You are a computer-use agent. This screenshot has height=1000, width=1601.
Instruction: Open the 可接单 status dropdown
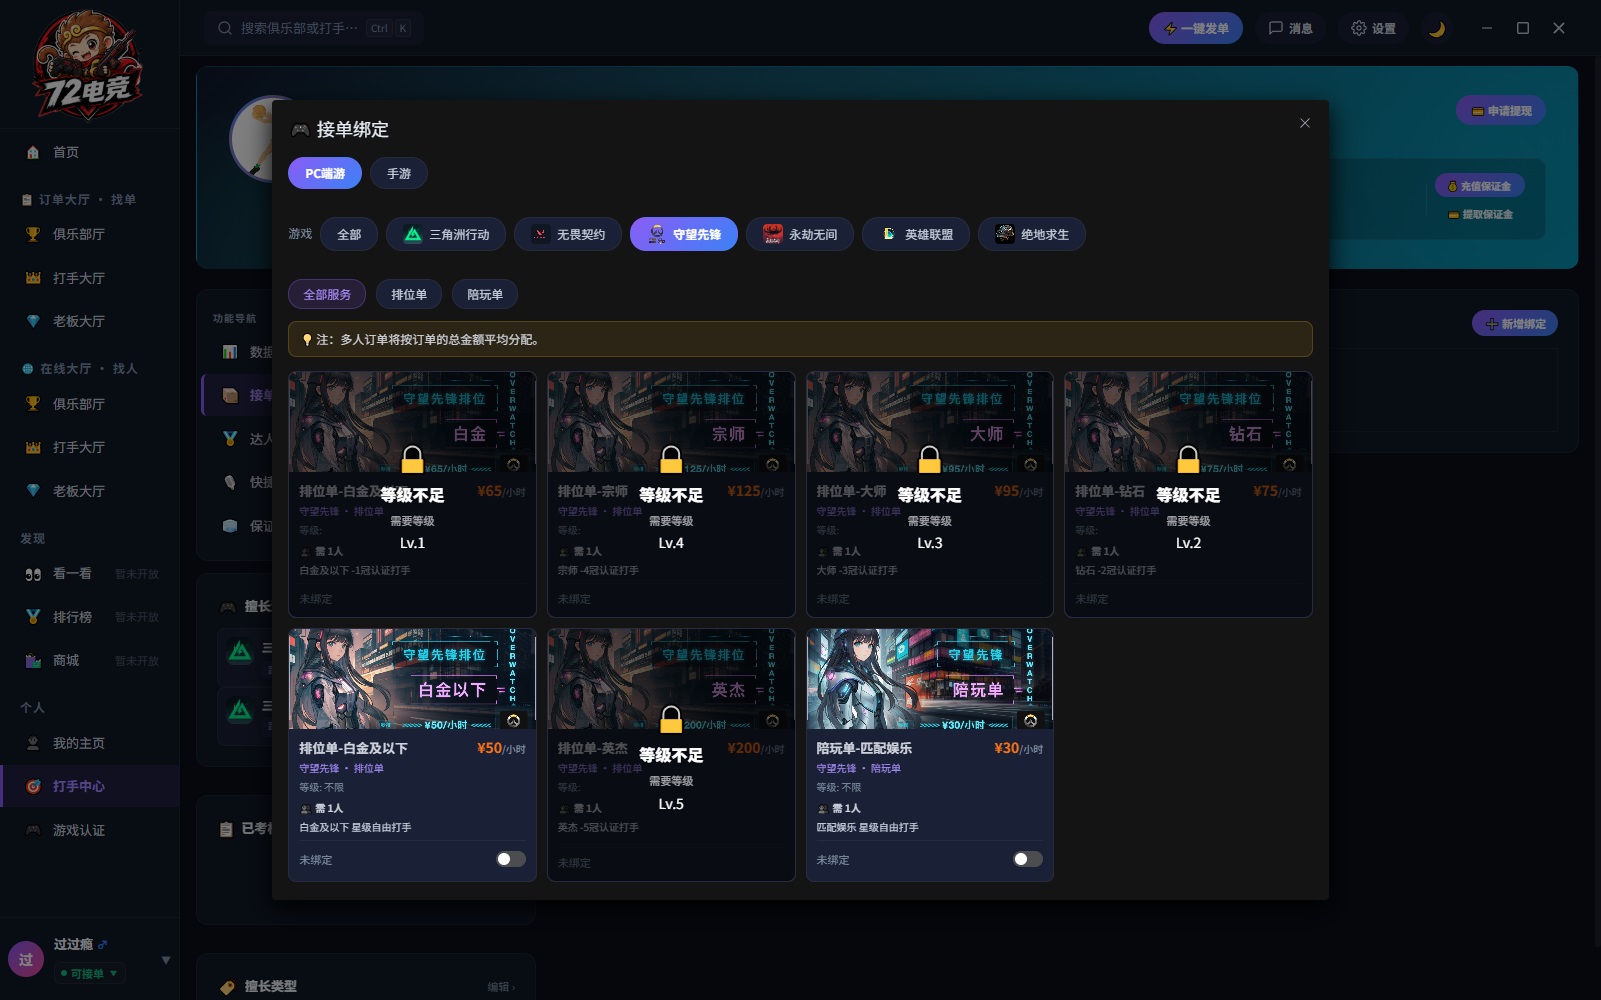click(x=89, y=973)
